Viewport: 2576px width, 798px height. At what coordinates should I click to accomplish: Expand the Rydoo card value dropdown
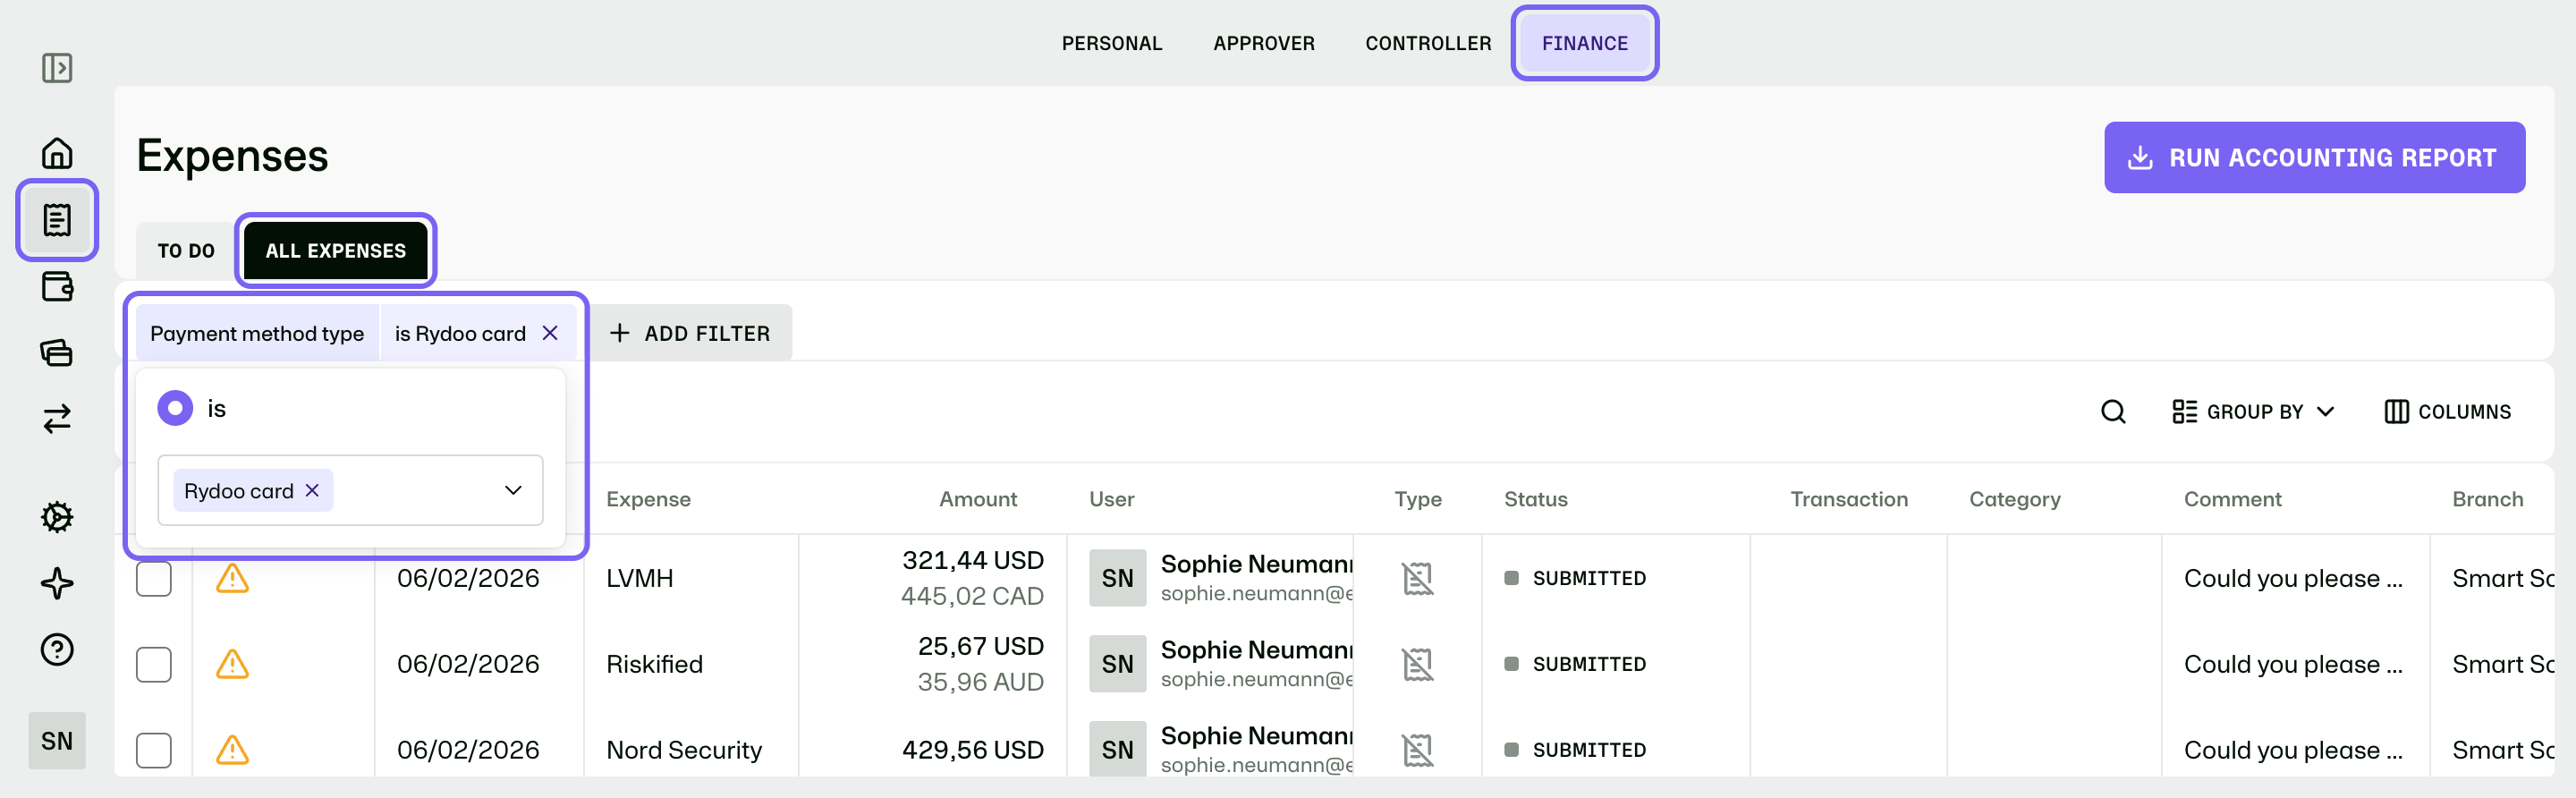click(x=513, y=490)
